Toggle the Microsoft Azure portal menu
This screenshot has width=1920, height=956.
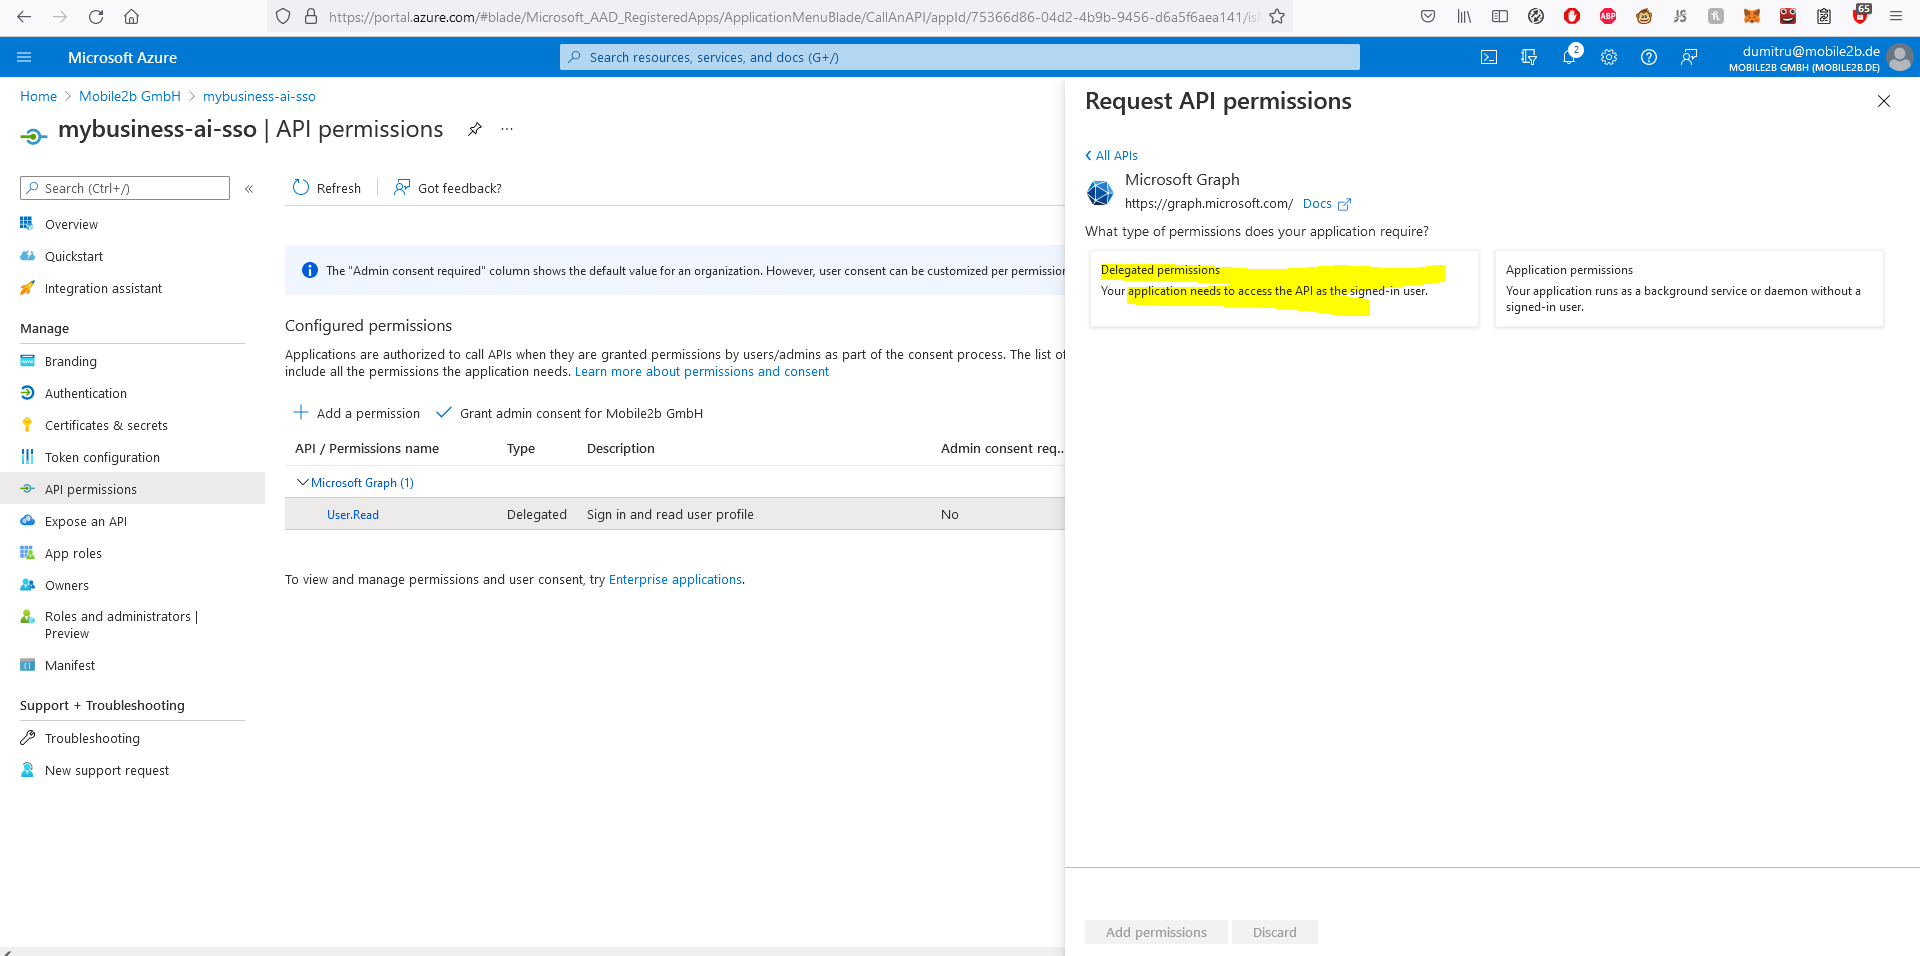[x=24, y=57]
